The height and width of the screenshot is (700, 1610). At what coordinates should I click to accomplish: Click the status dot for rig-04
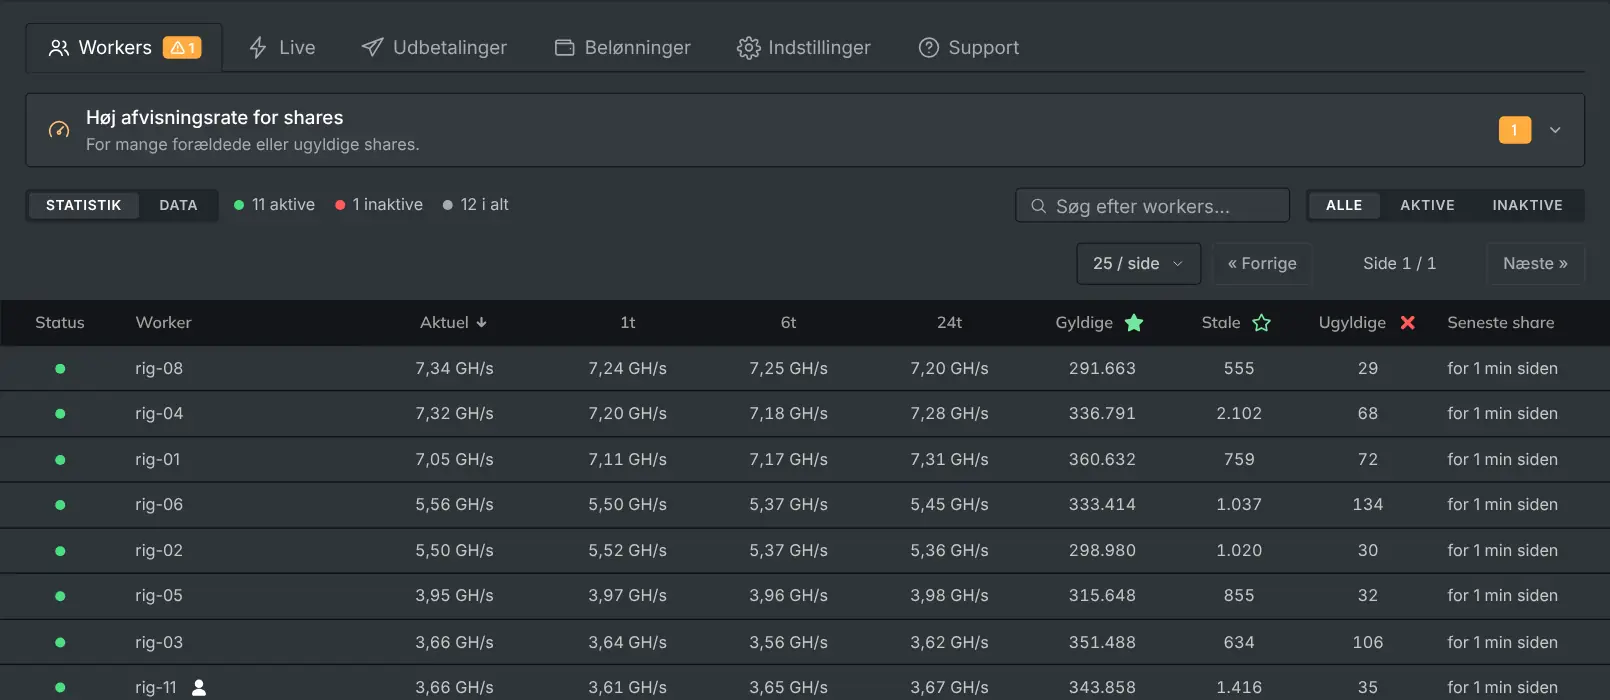coord(60,414)
